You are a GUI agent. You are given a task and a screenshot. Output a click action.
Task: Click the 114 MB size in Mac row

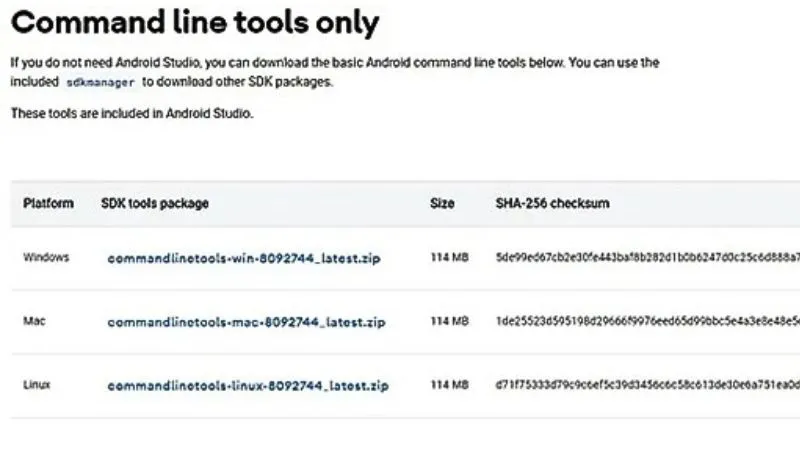[449, 322]
